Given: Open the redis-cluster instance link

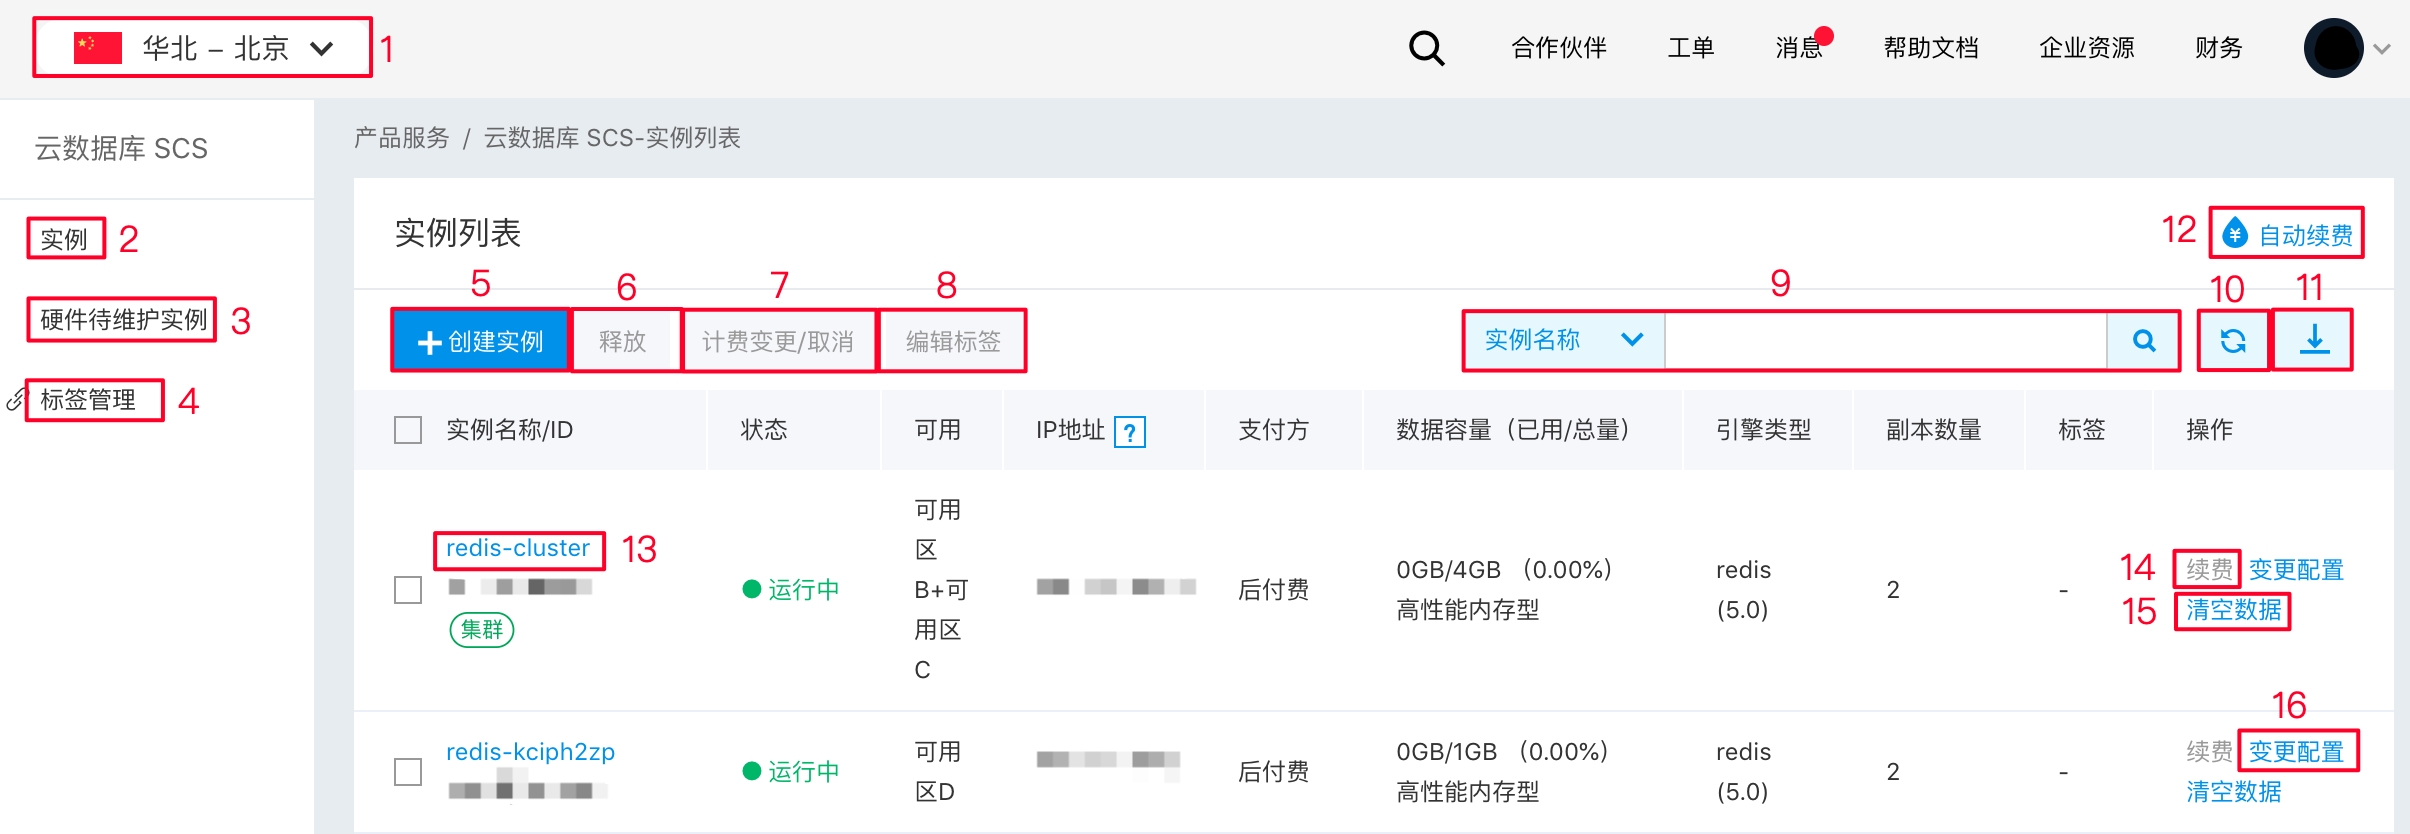Looking at the screenshot, I should [518, 548].
